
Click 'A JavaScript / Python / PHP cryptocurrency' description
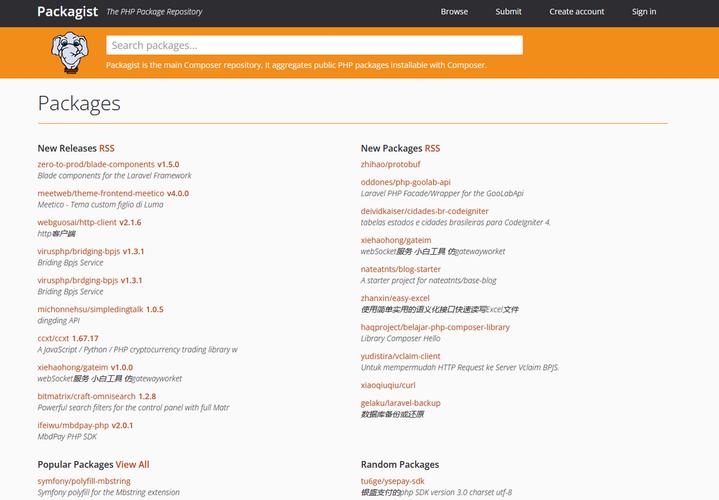(x=138, y=349)
